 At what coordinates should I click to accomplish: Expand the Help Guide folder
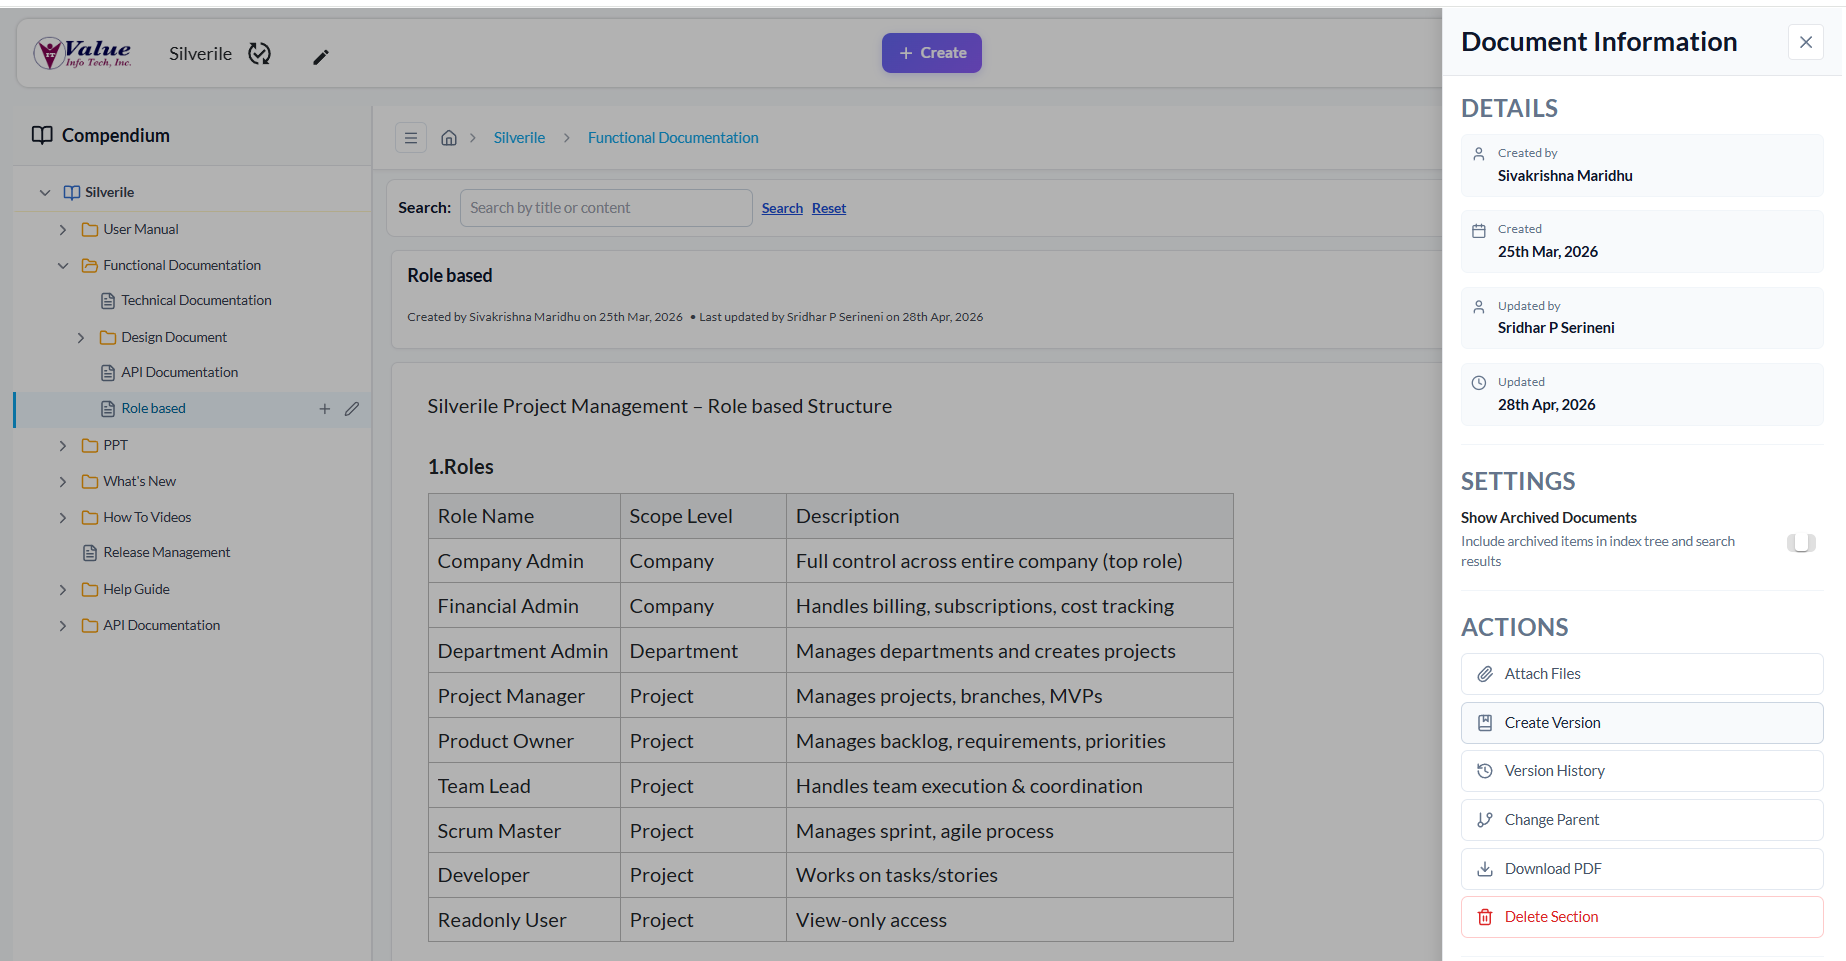tap(63, 590)
